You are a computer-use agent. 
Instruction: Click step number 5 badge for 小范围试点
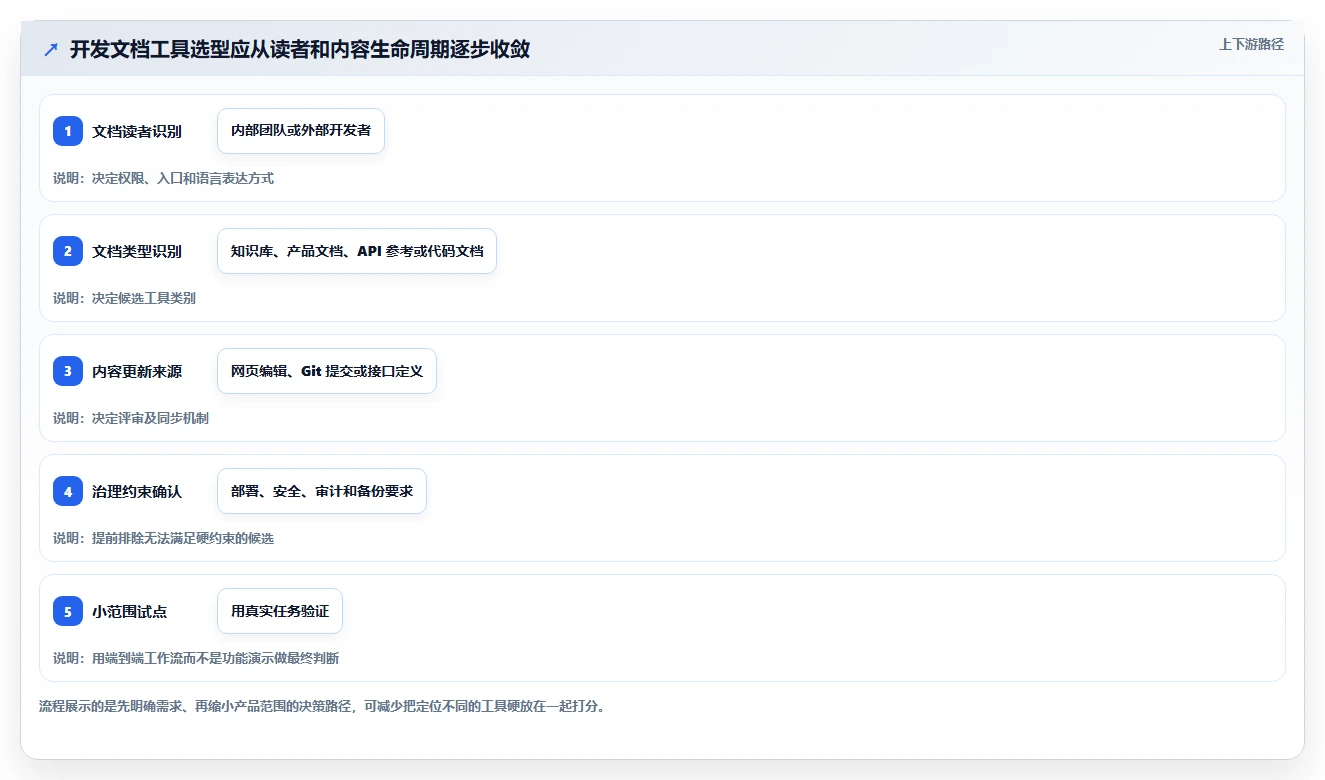tap(68, 611)
